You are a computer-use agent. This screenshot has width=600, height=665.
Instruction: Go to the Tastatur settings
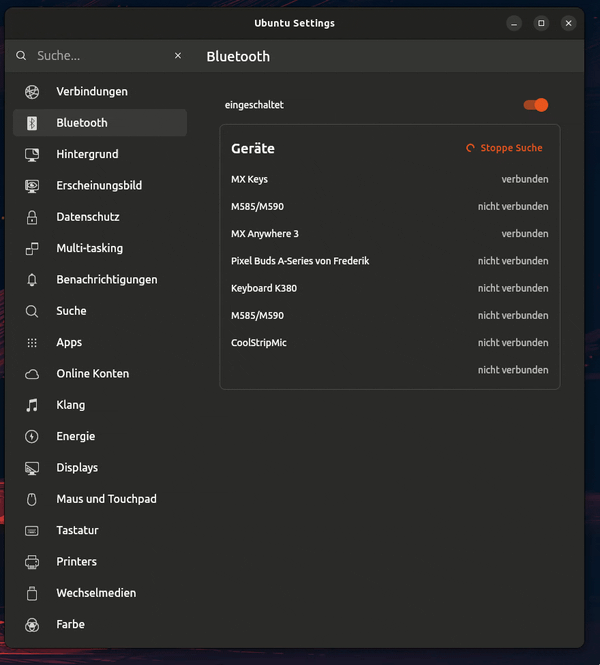point(100,531)
